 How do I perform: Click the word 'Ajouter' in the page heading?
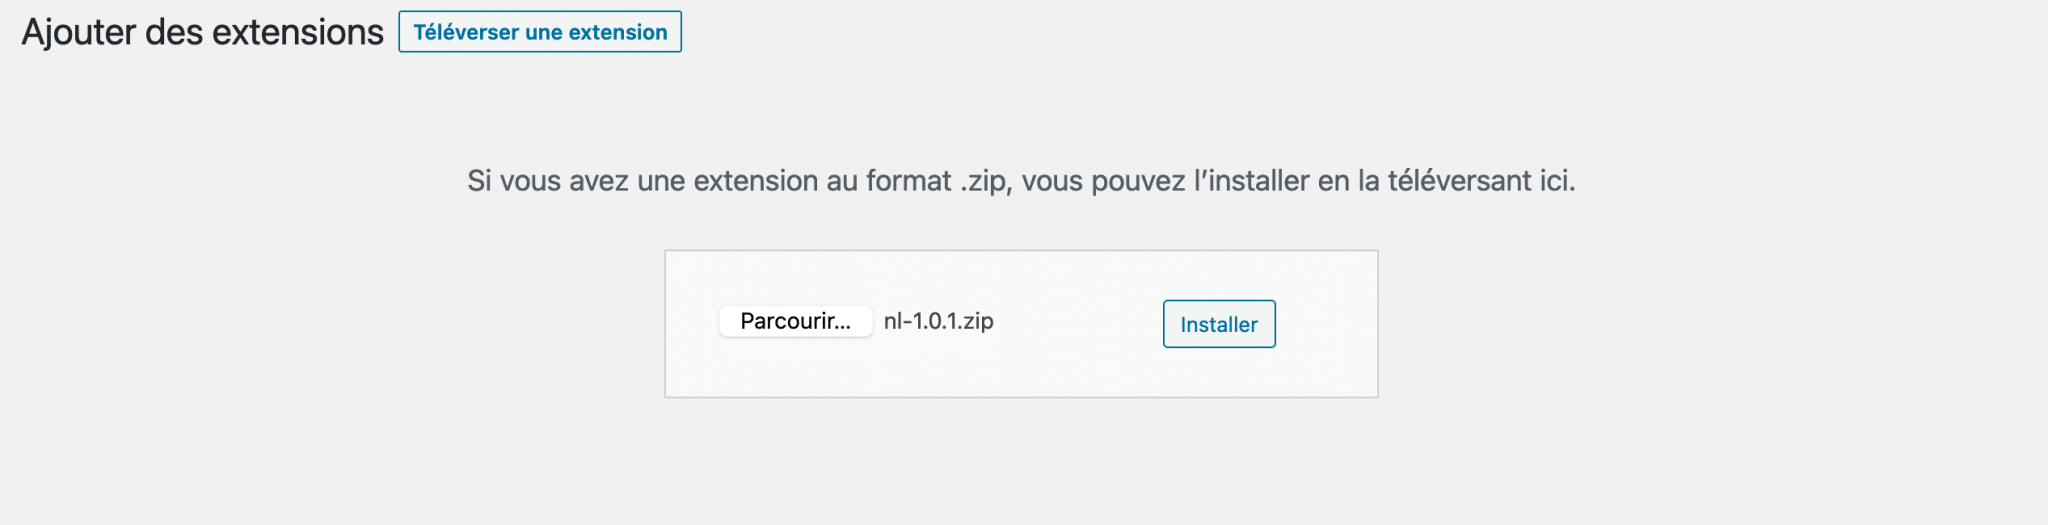point(78,32)
